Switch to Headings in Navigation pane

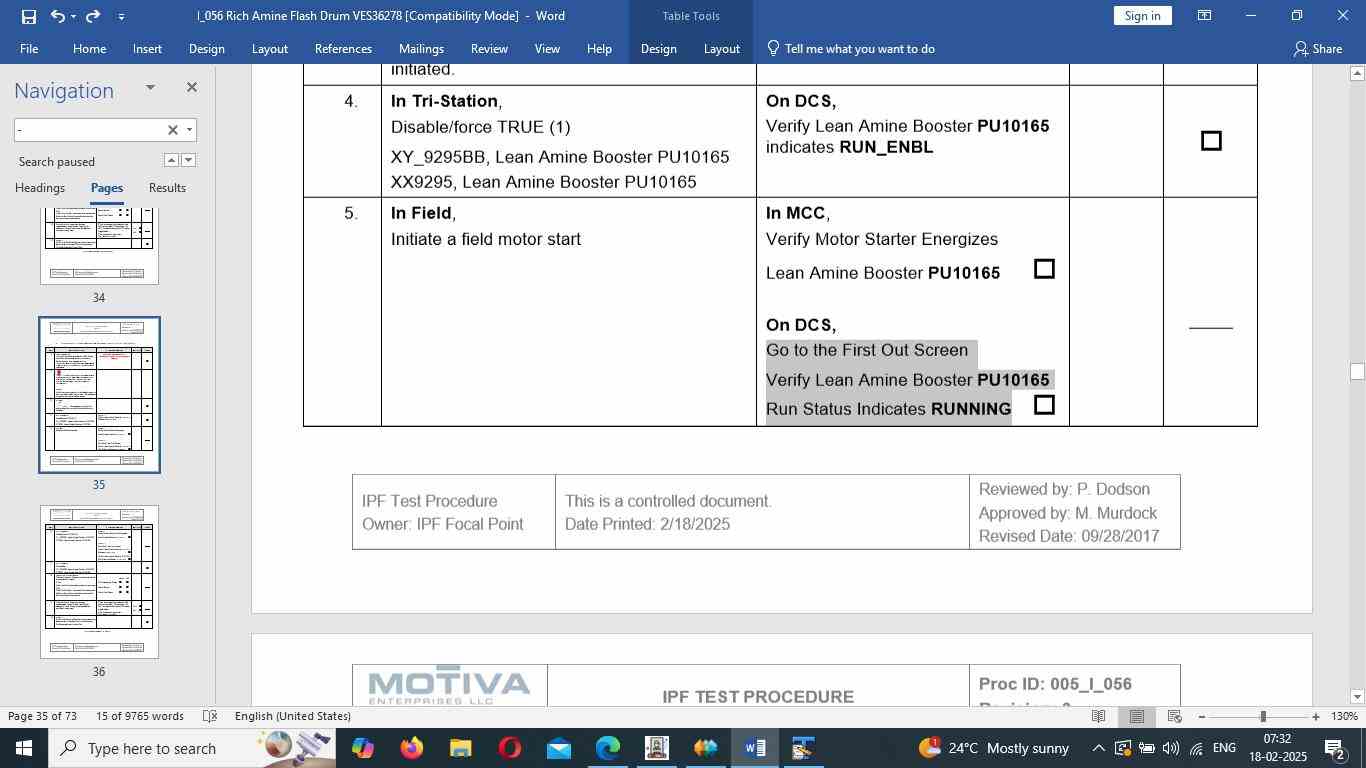[x=40, y=188]
